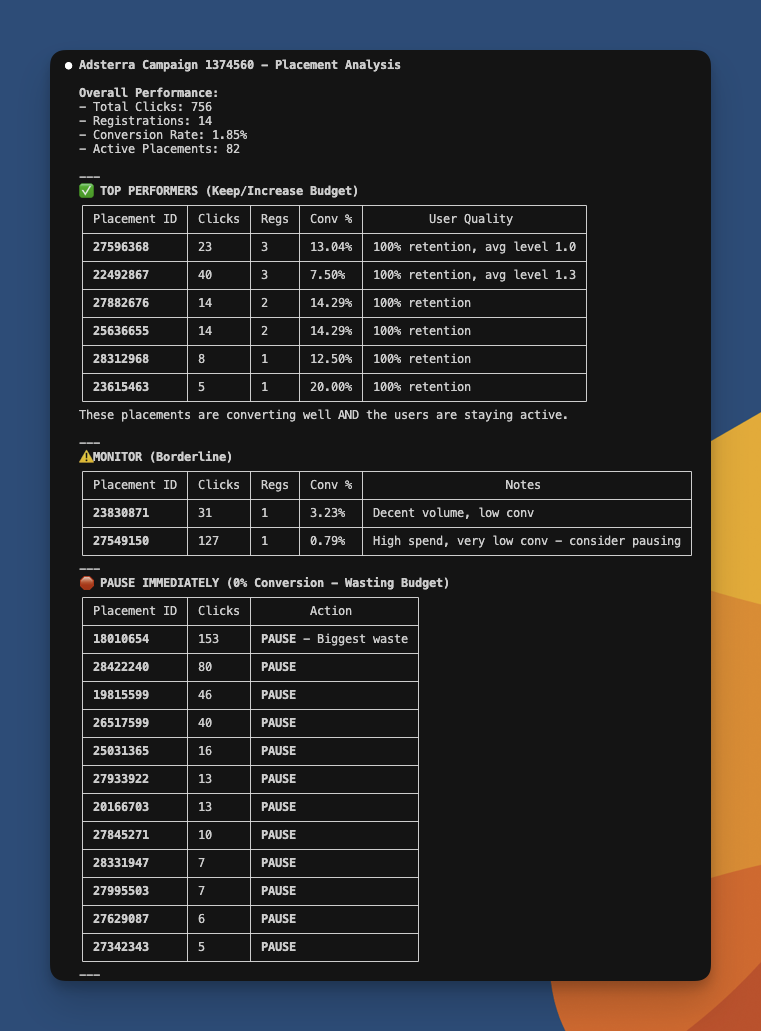The width and height of the screenshot is (761, 1031).
Task: Click the green checkmark icon beside TOP PERFORMERS
Action: (x=86, y=191)
